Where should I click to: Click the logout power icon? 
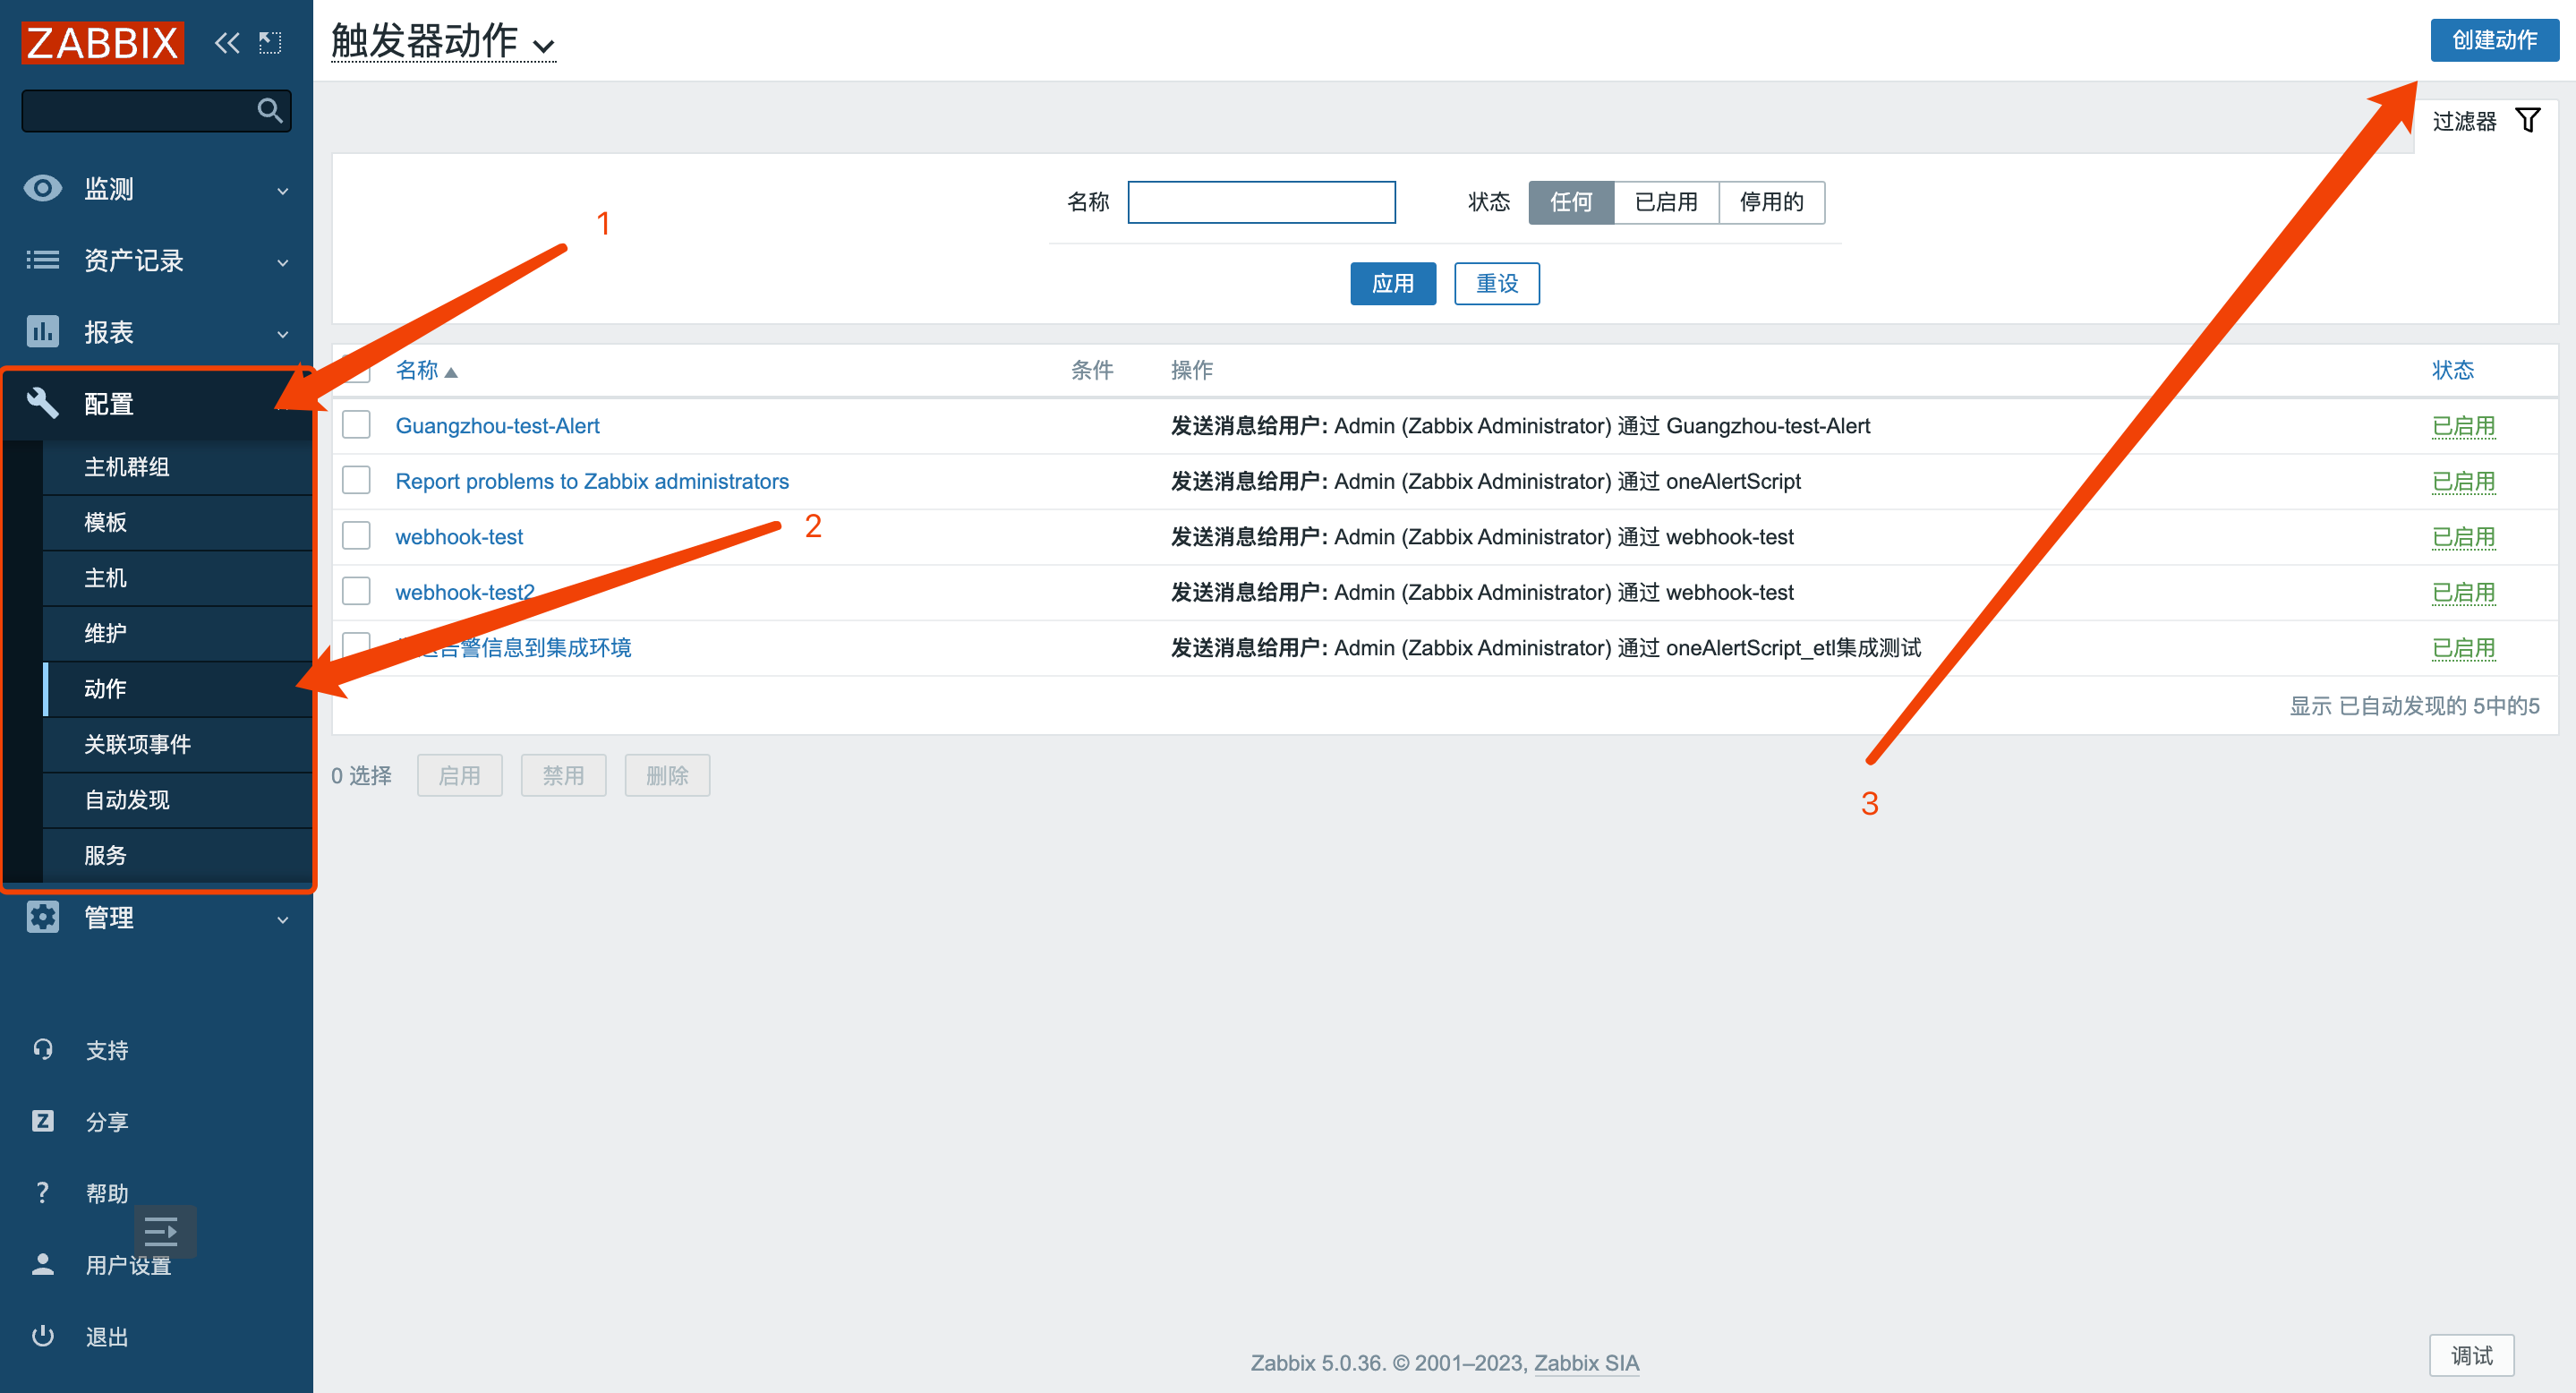pos(43,1336)
